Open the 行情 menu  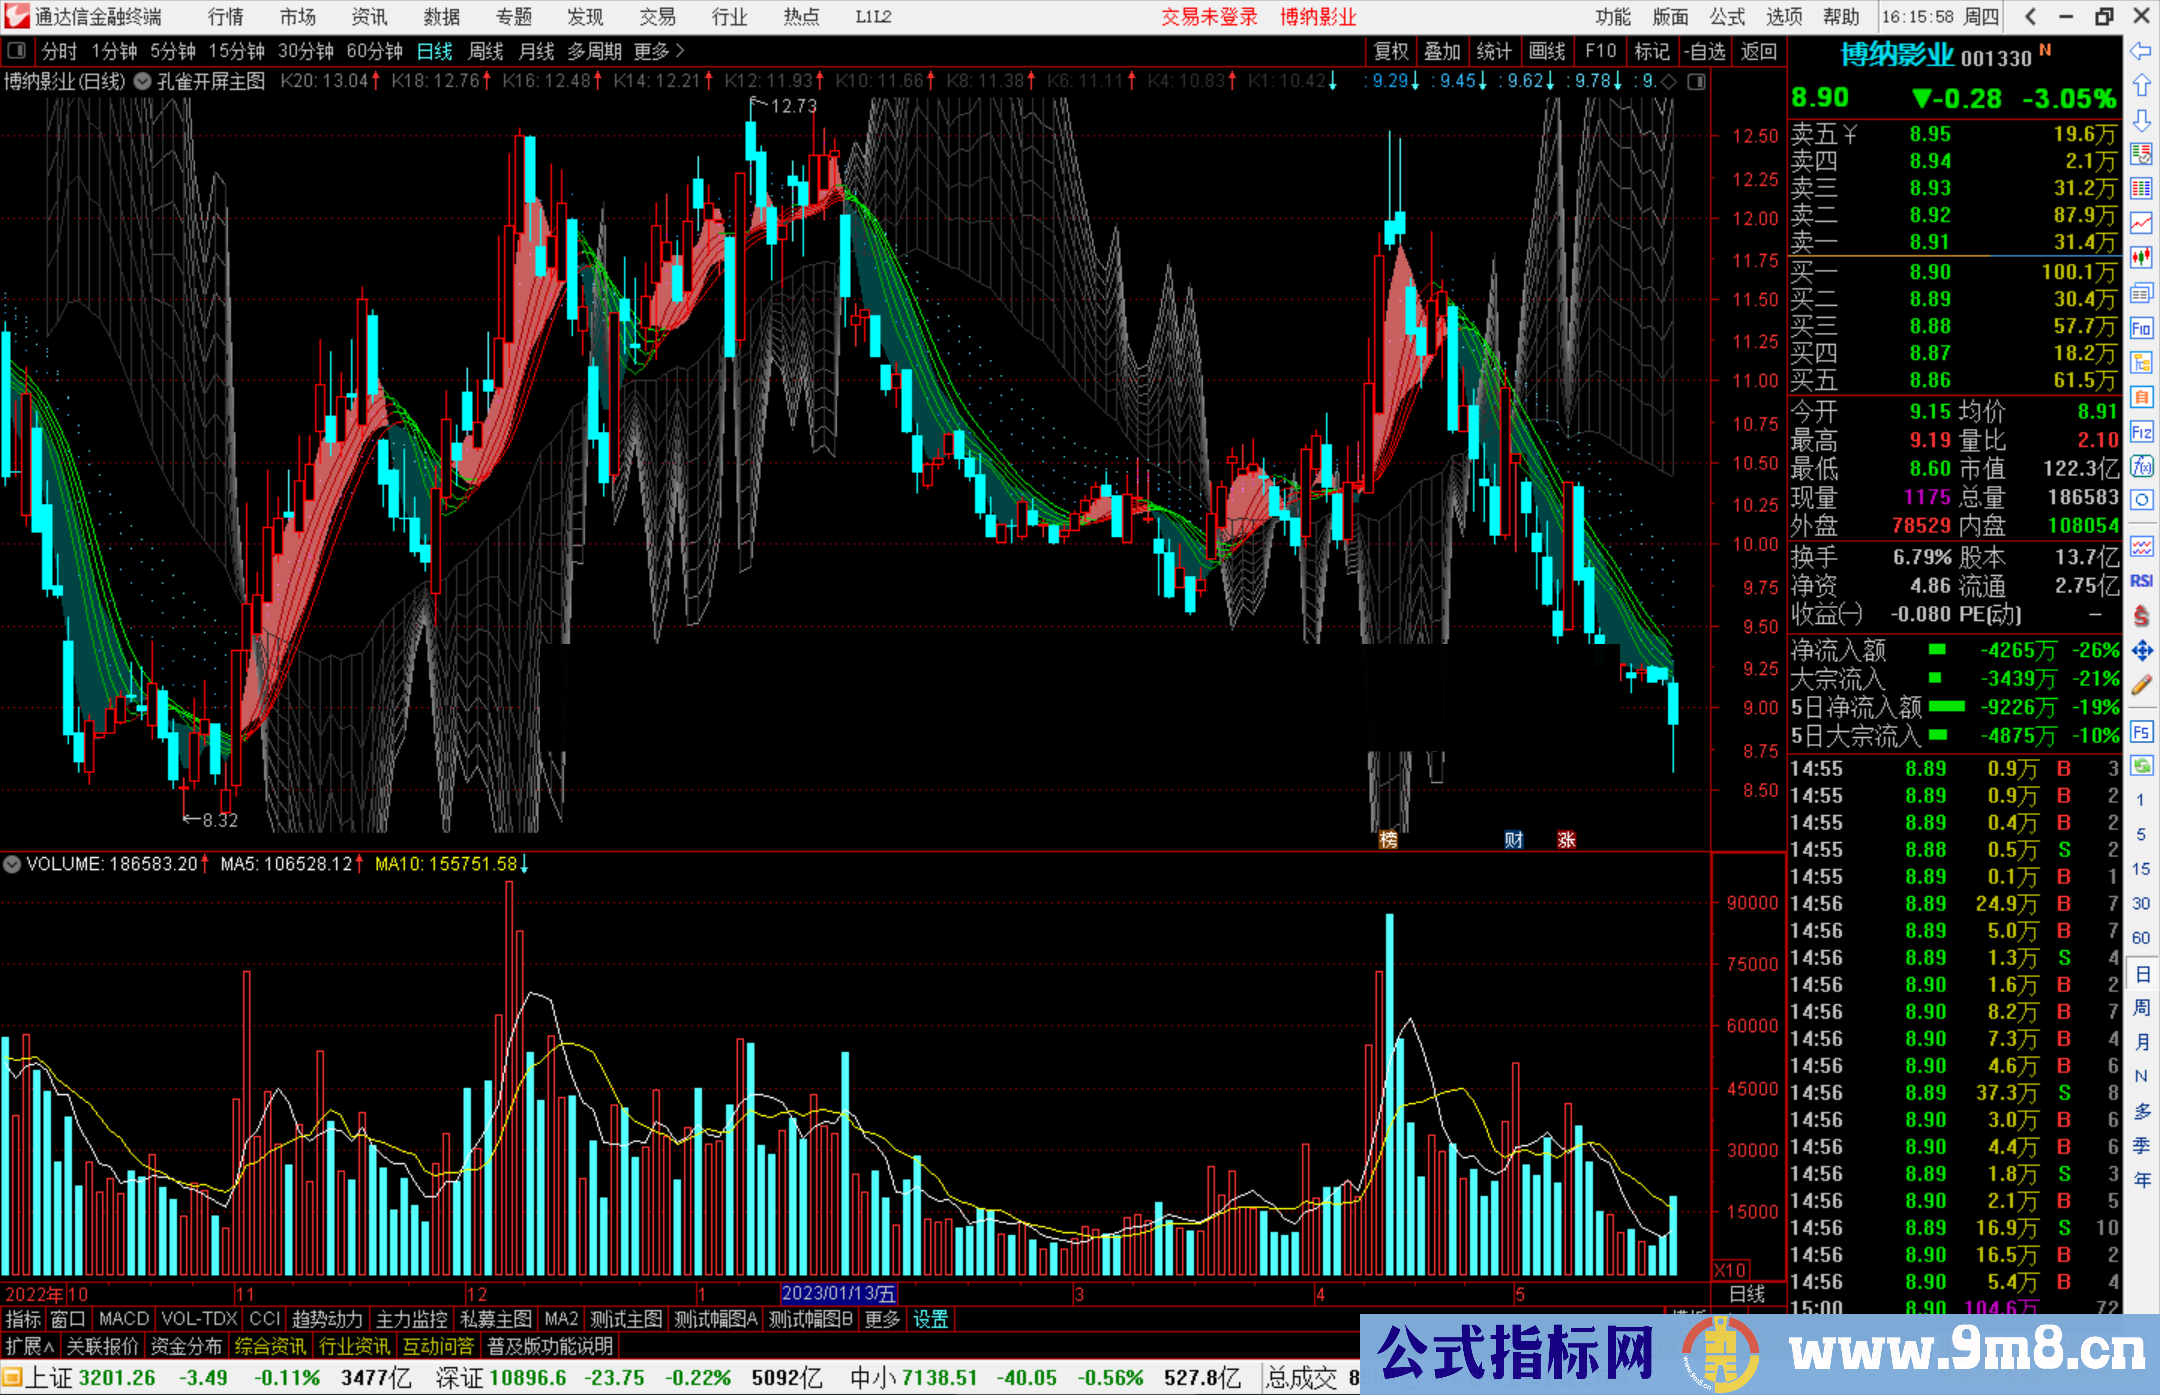[225, 17]
